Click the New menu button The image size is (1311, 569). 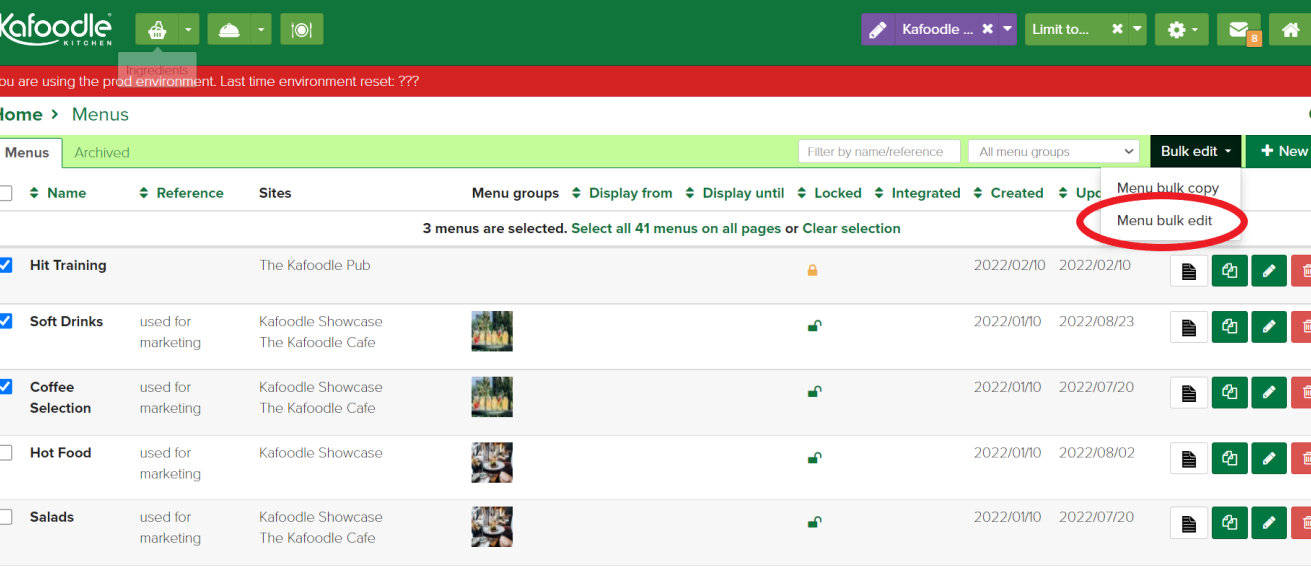coord(1279,151)
